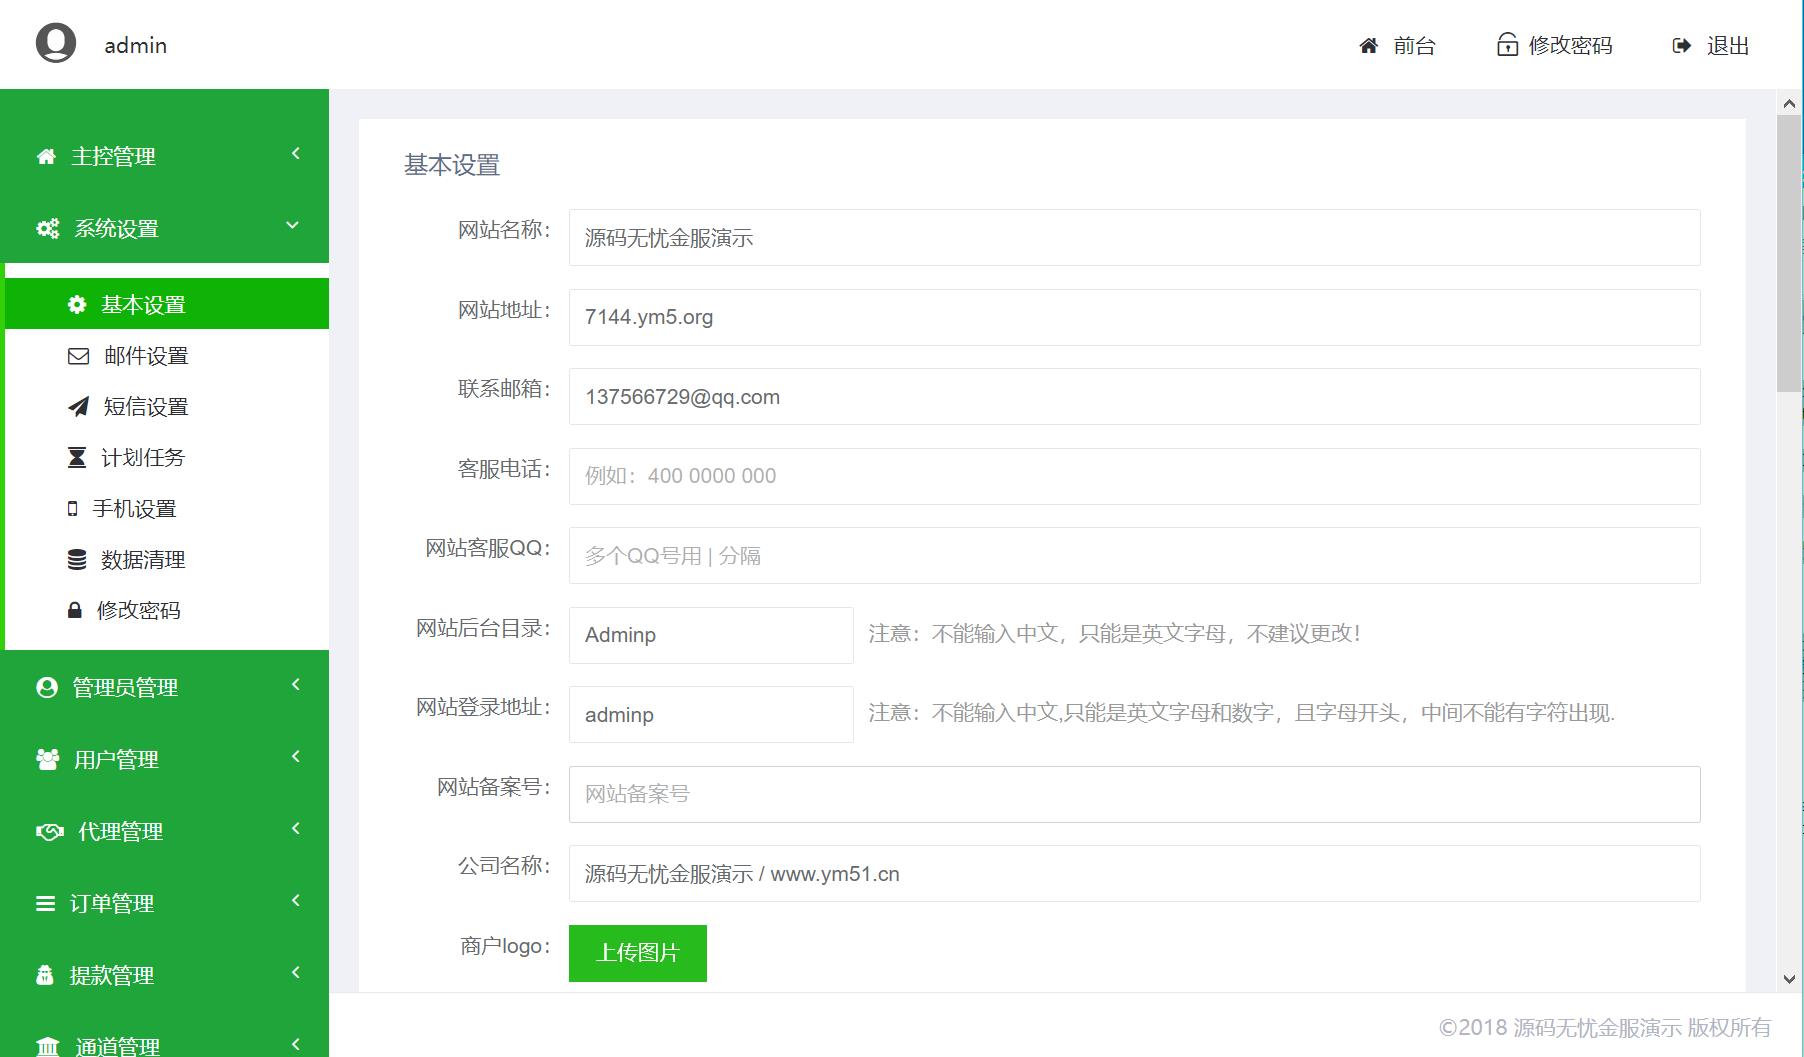1804x1057 pixels.
Task: Click 退出 to log out
Action: pyautogui.click(x=1711, y=45)
